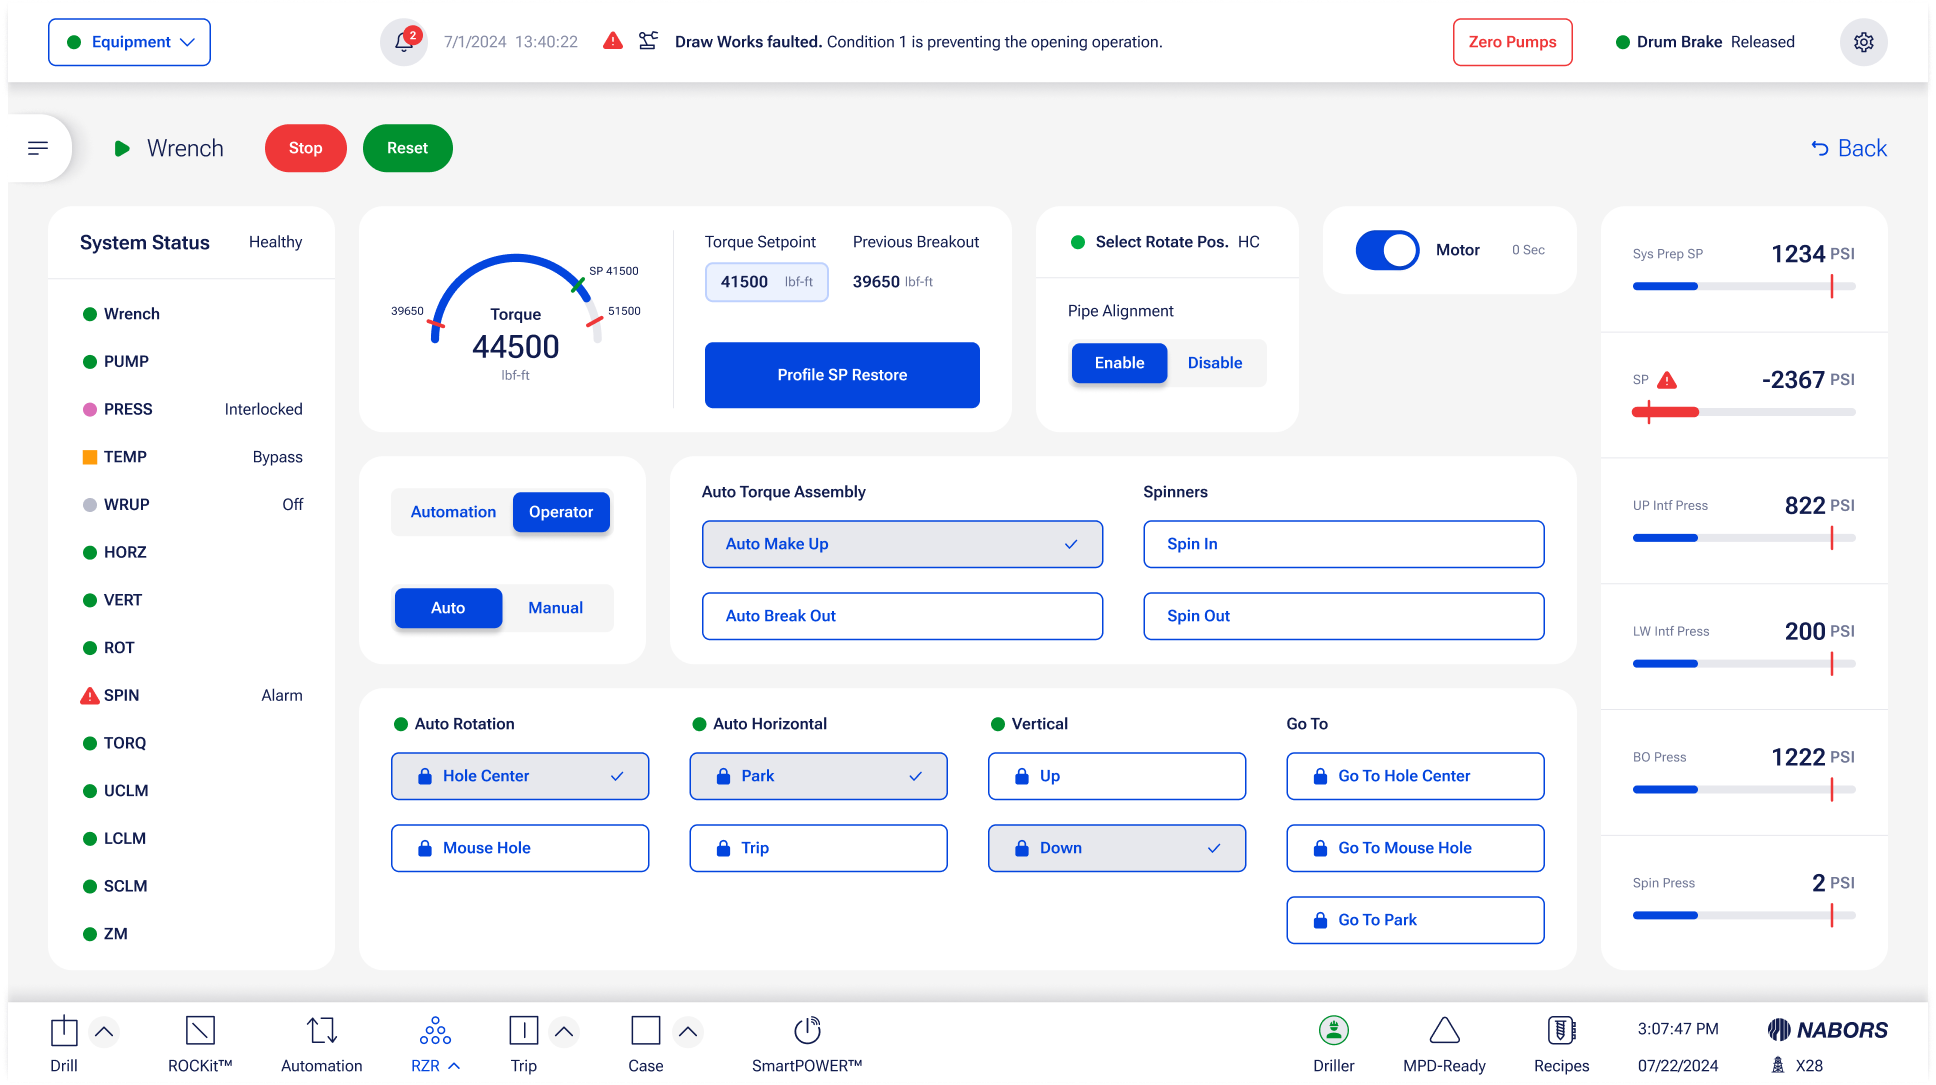Open the SmartPOWER icon
The image size is (1936, 1085).
(807, 1030)
